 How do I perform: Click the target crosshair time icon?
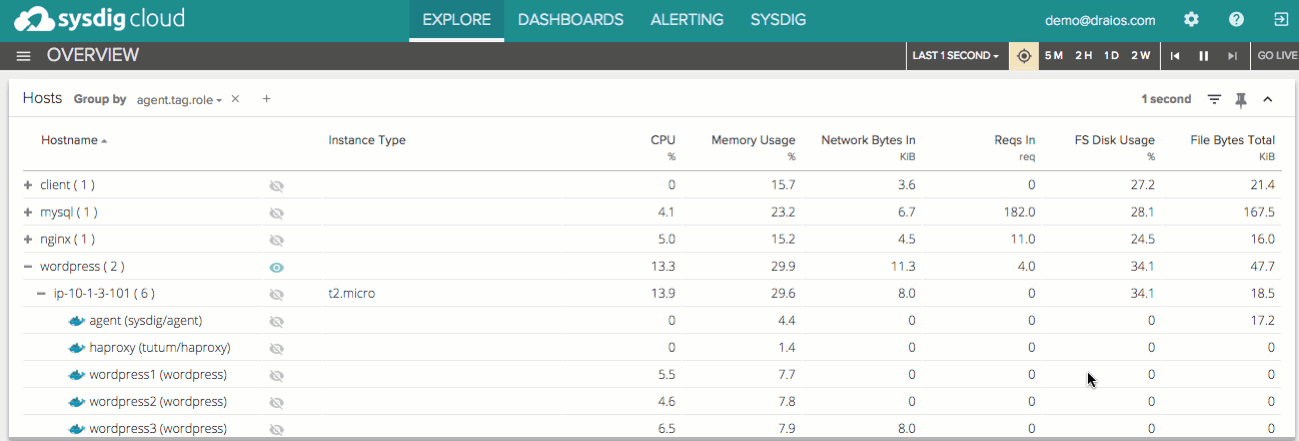(x=1023, y=56)
